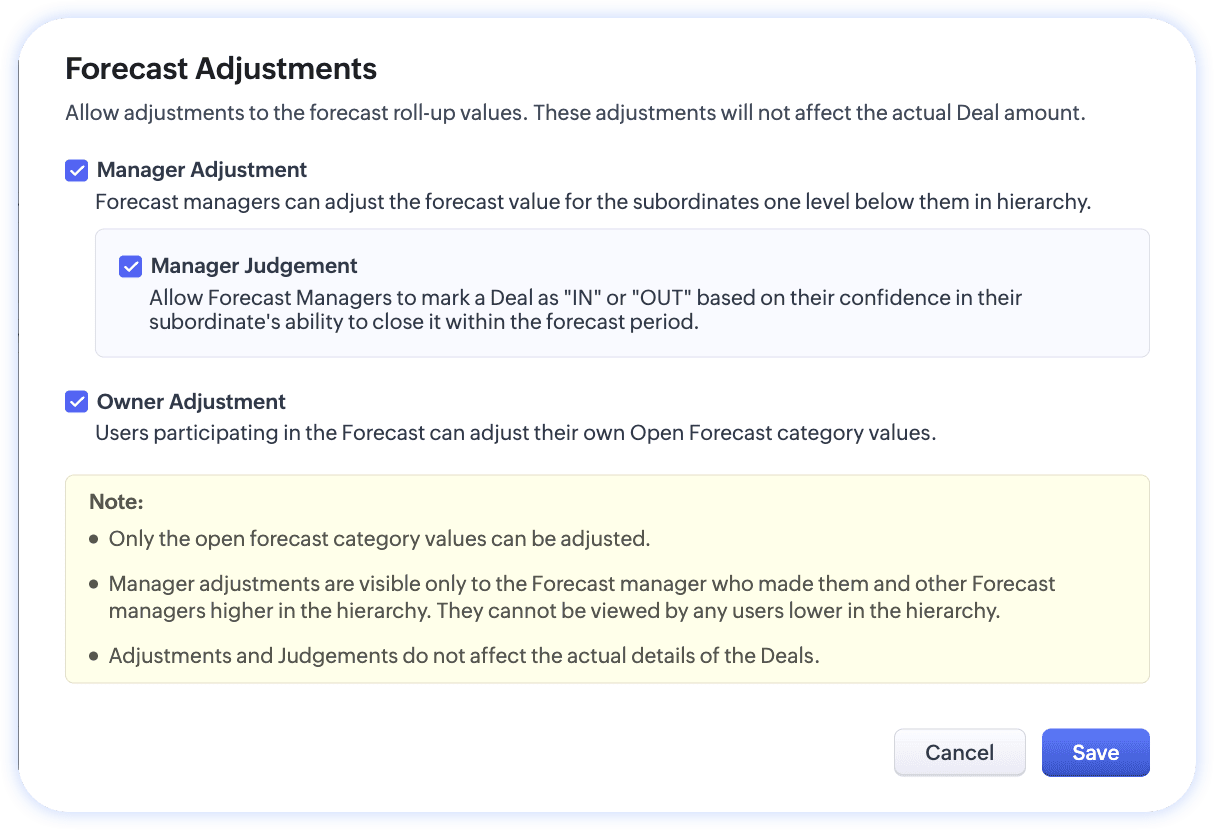1214x830 pixels.
Task: Click the bullet before the Adjustments and Judgements note
Action: click(x=94, y=657)
